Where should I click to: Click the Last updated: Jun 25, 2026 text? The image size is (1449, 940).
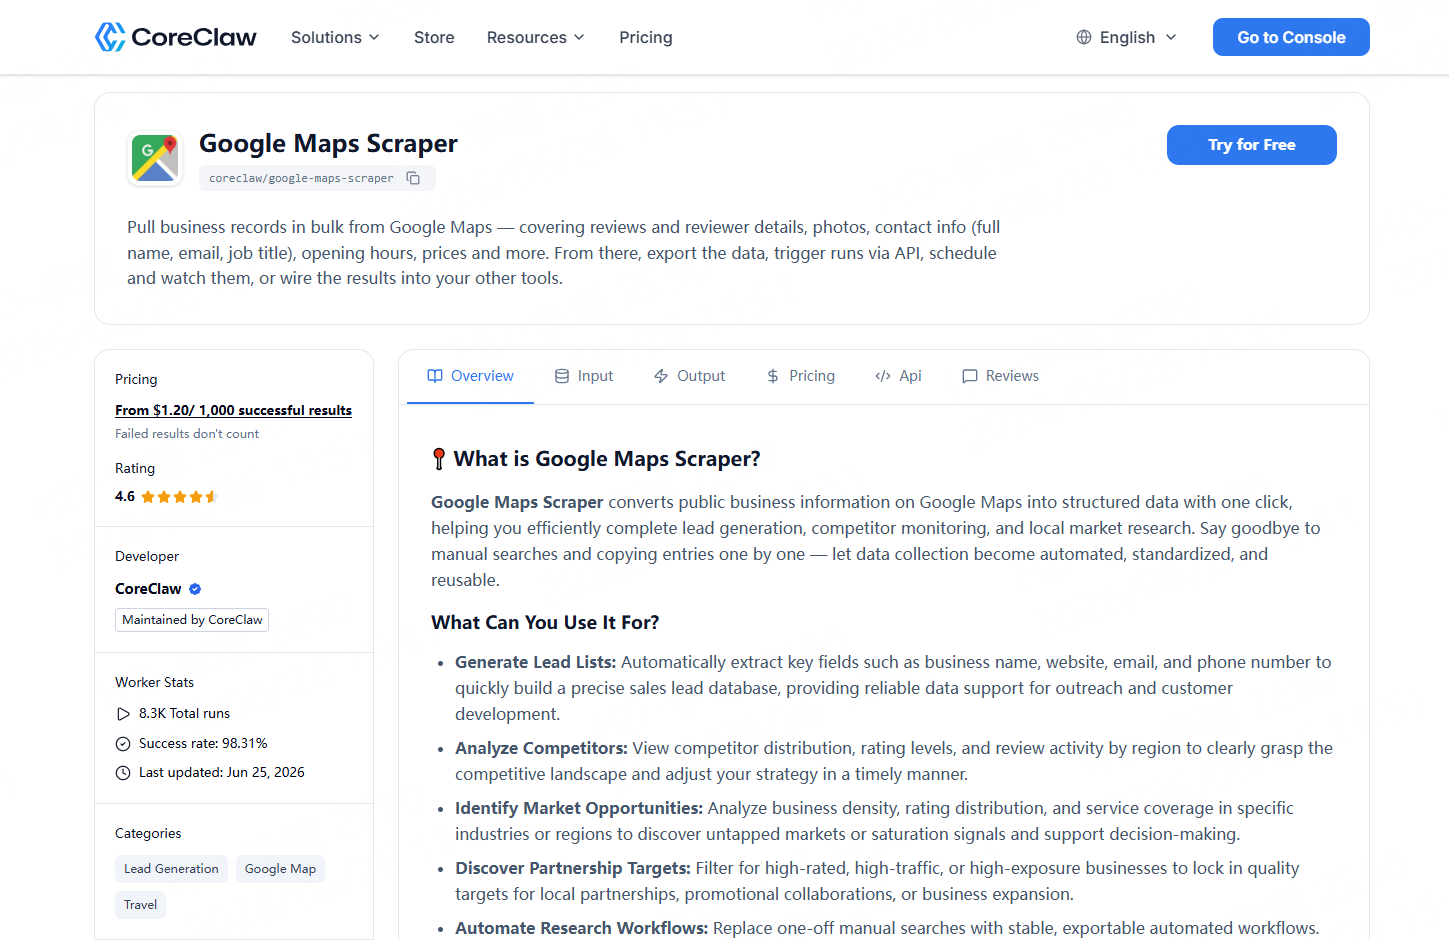pyautogui.click(x=222, y=773)
